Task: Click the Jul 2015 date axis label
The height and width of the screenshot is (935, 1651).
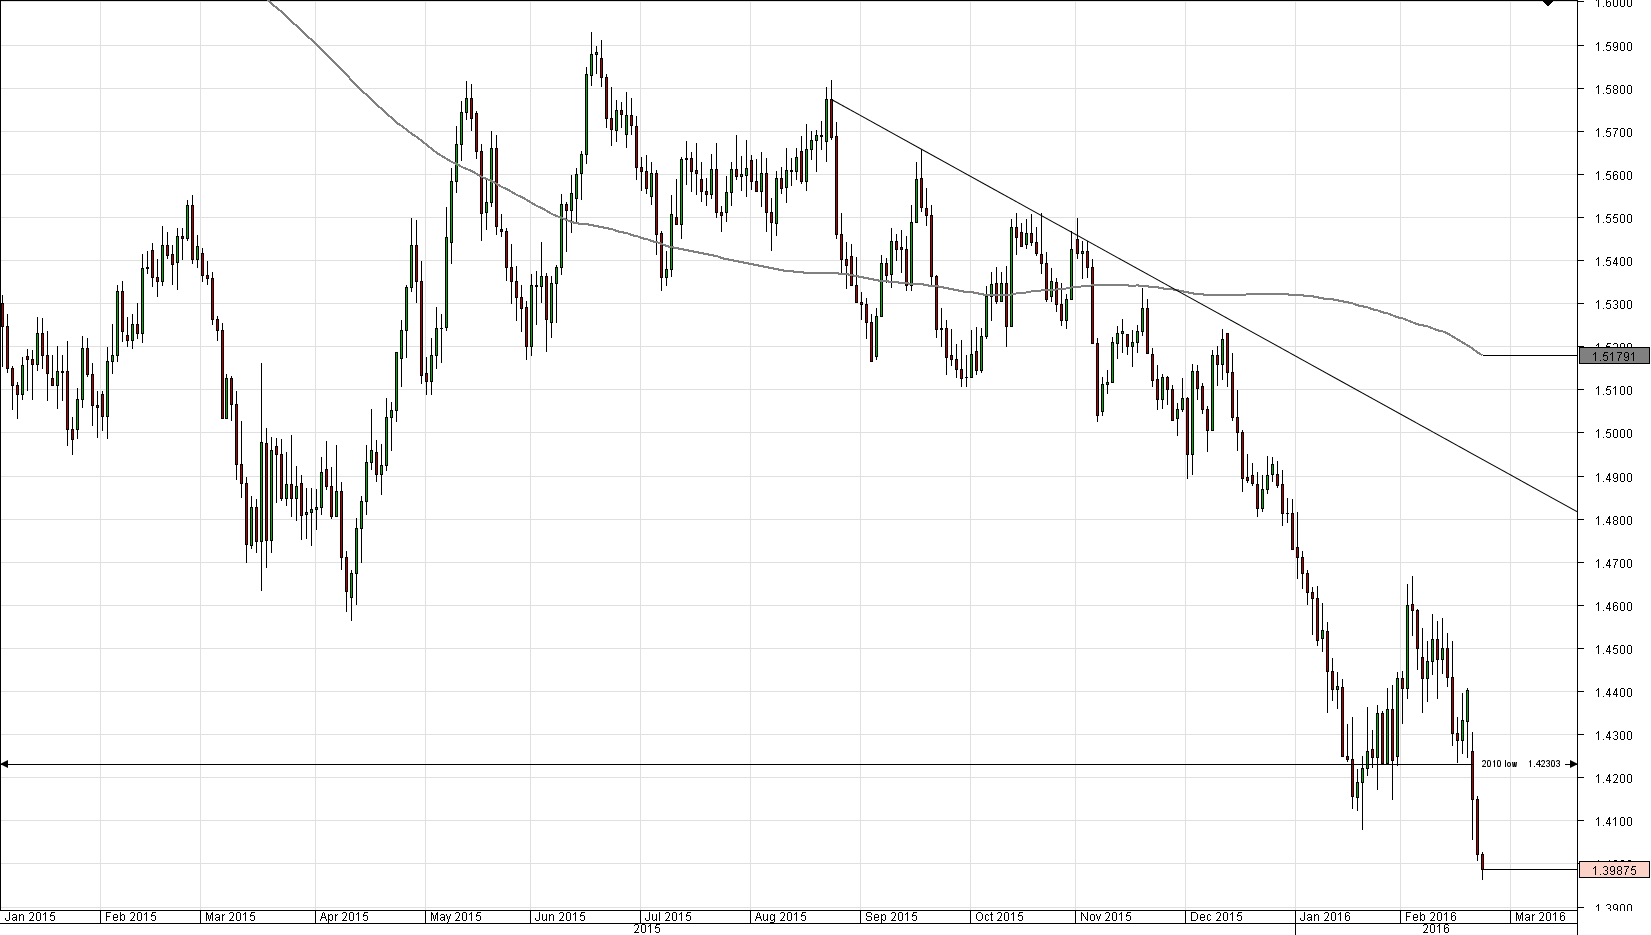Action: tap(668, 916)
